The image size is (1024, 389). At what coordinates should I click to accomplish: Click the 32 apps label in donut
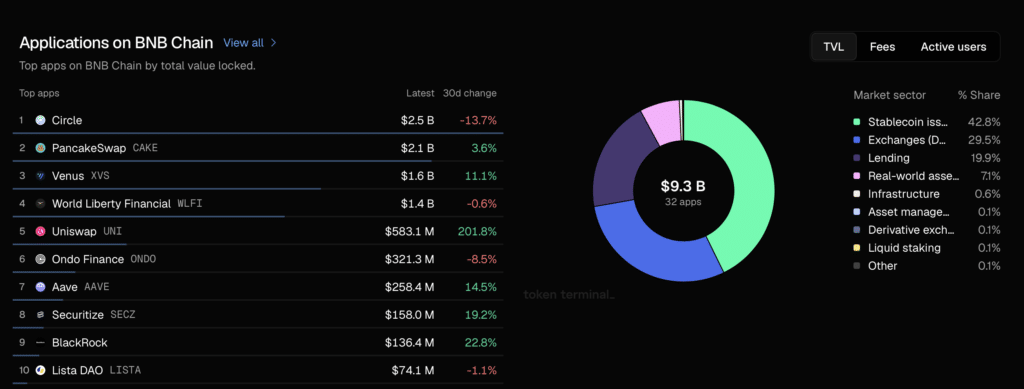point(683,202)
